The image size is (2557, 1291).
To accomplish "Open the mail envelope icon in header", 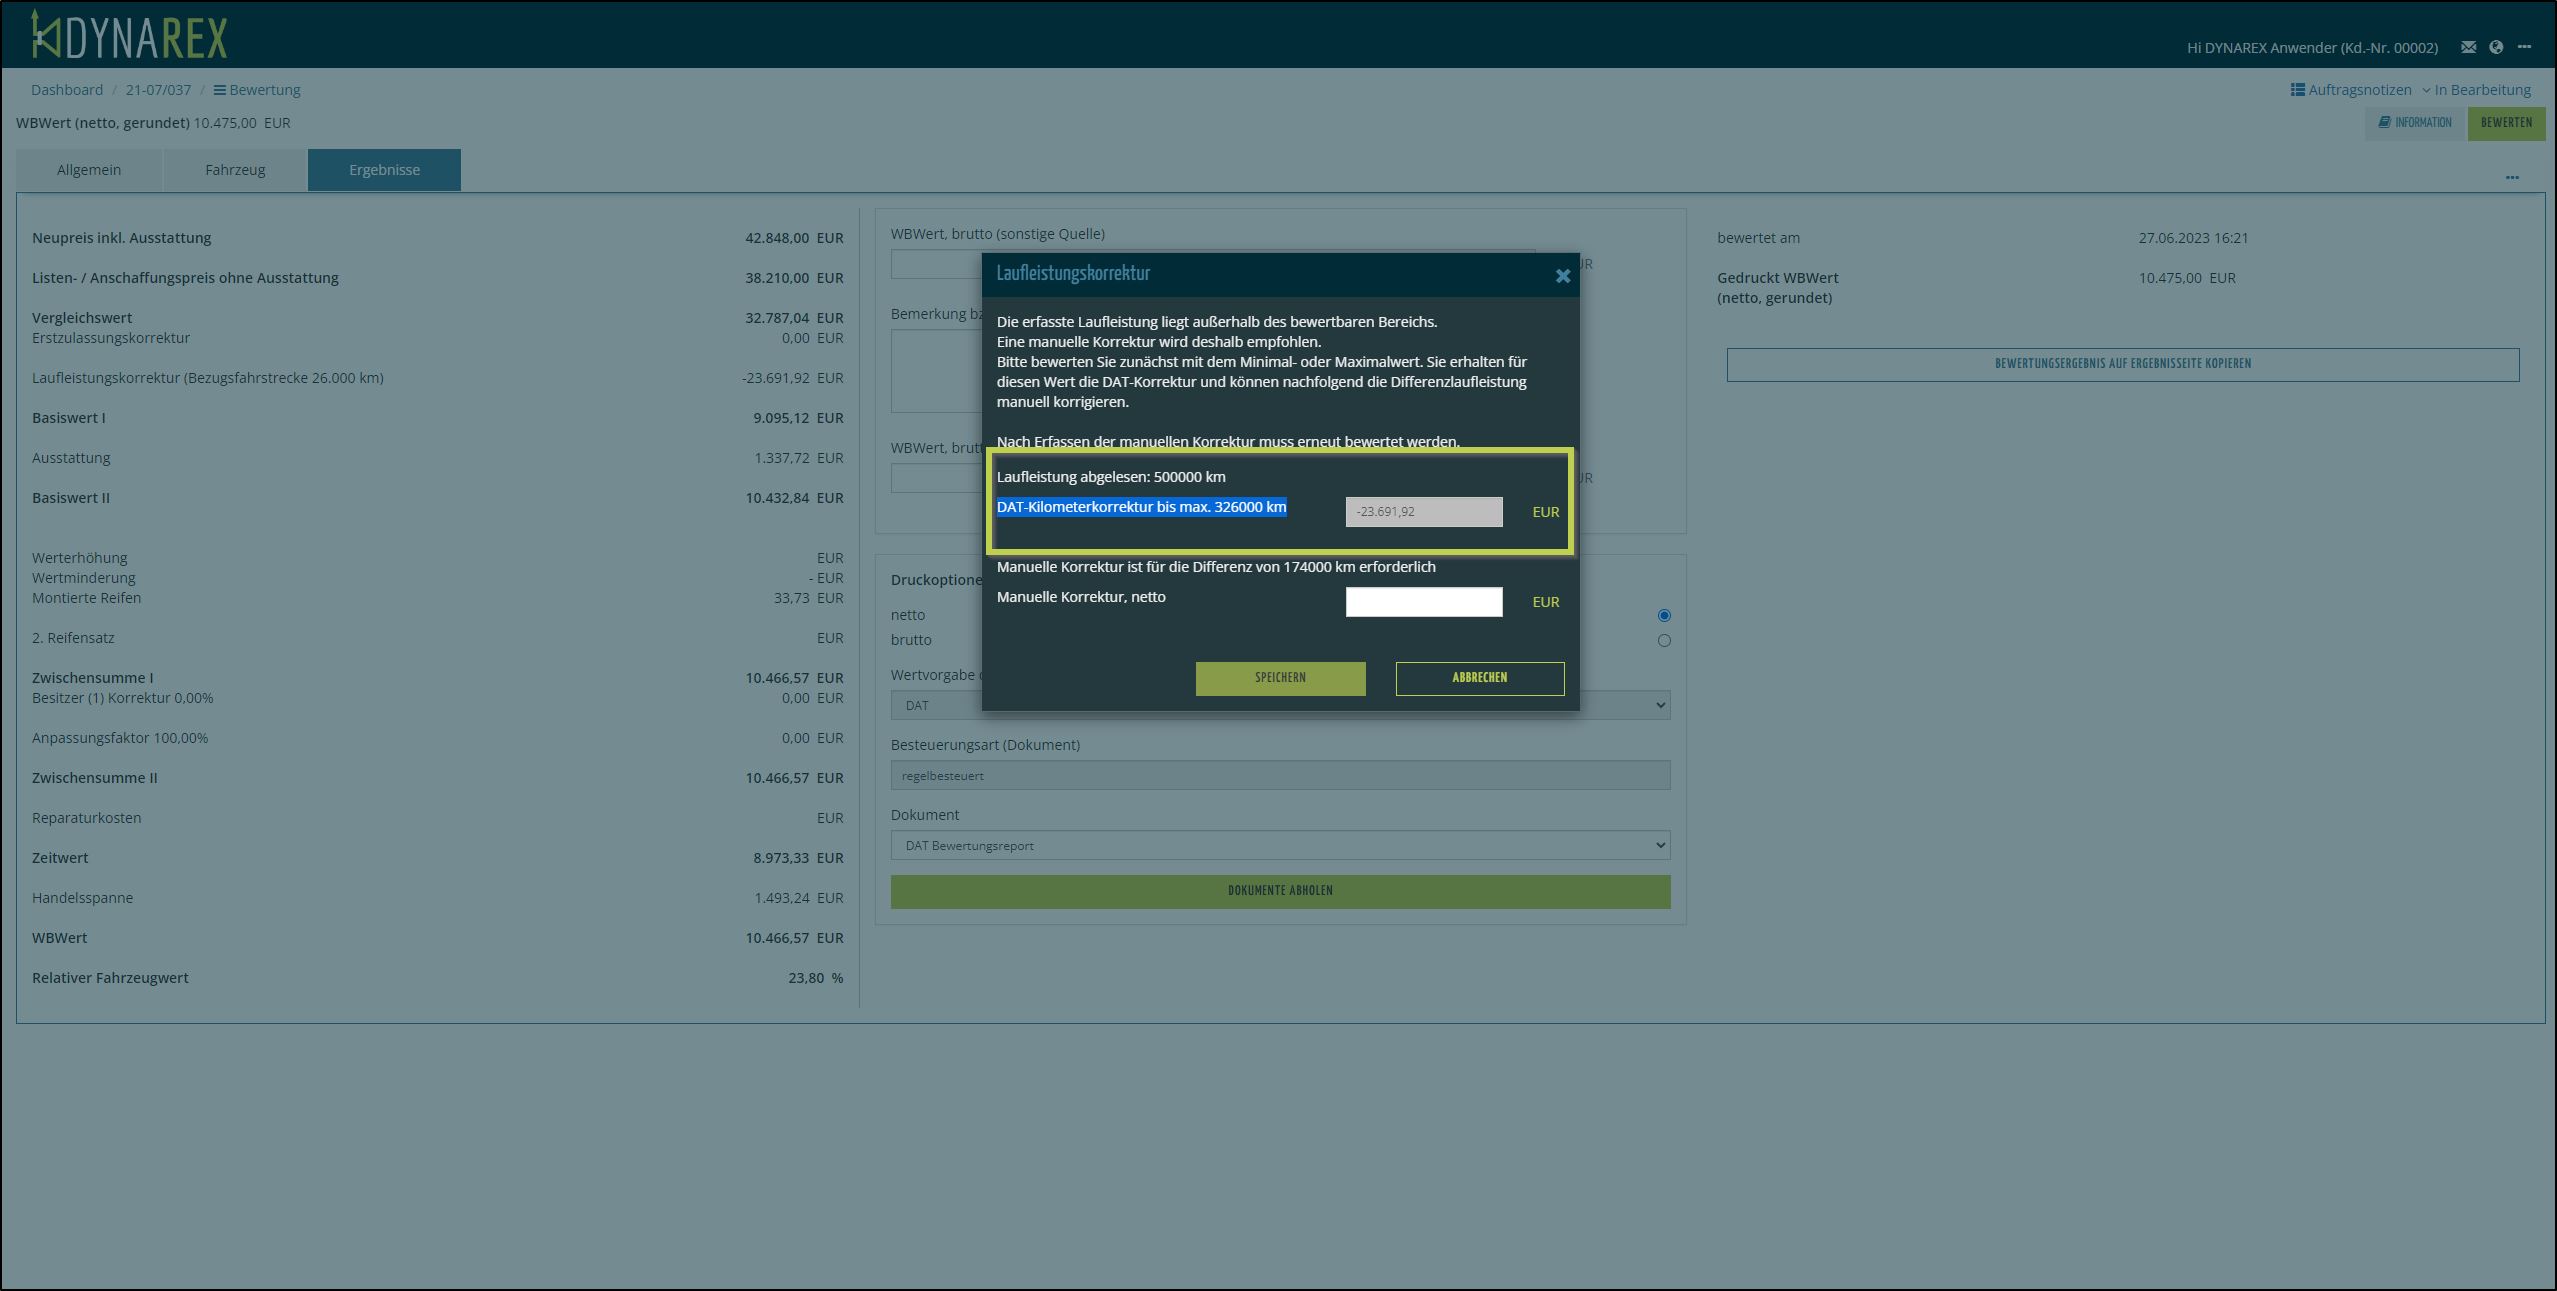I will point(2468,47).
